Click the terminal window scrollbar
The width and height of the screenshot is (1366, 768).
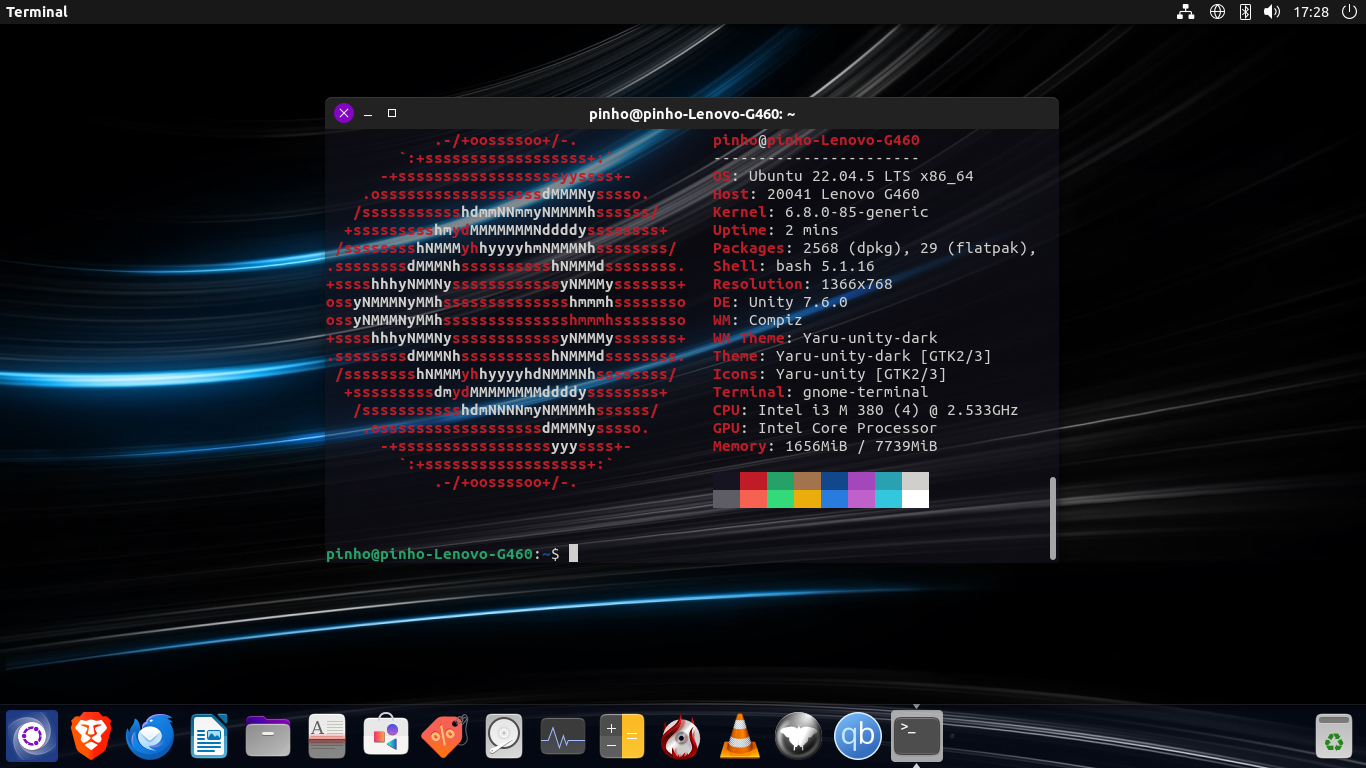[1053, 518]
